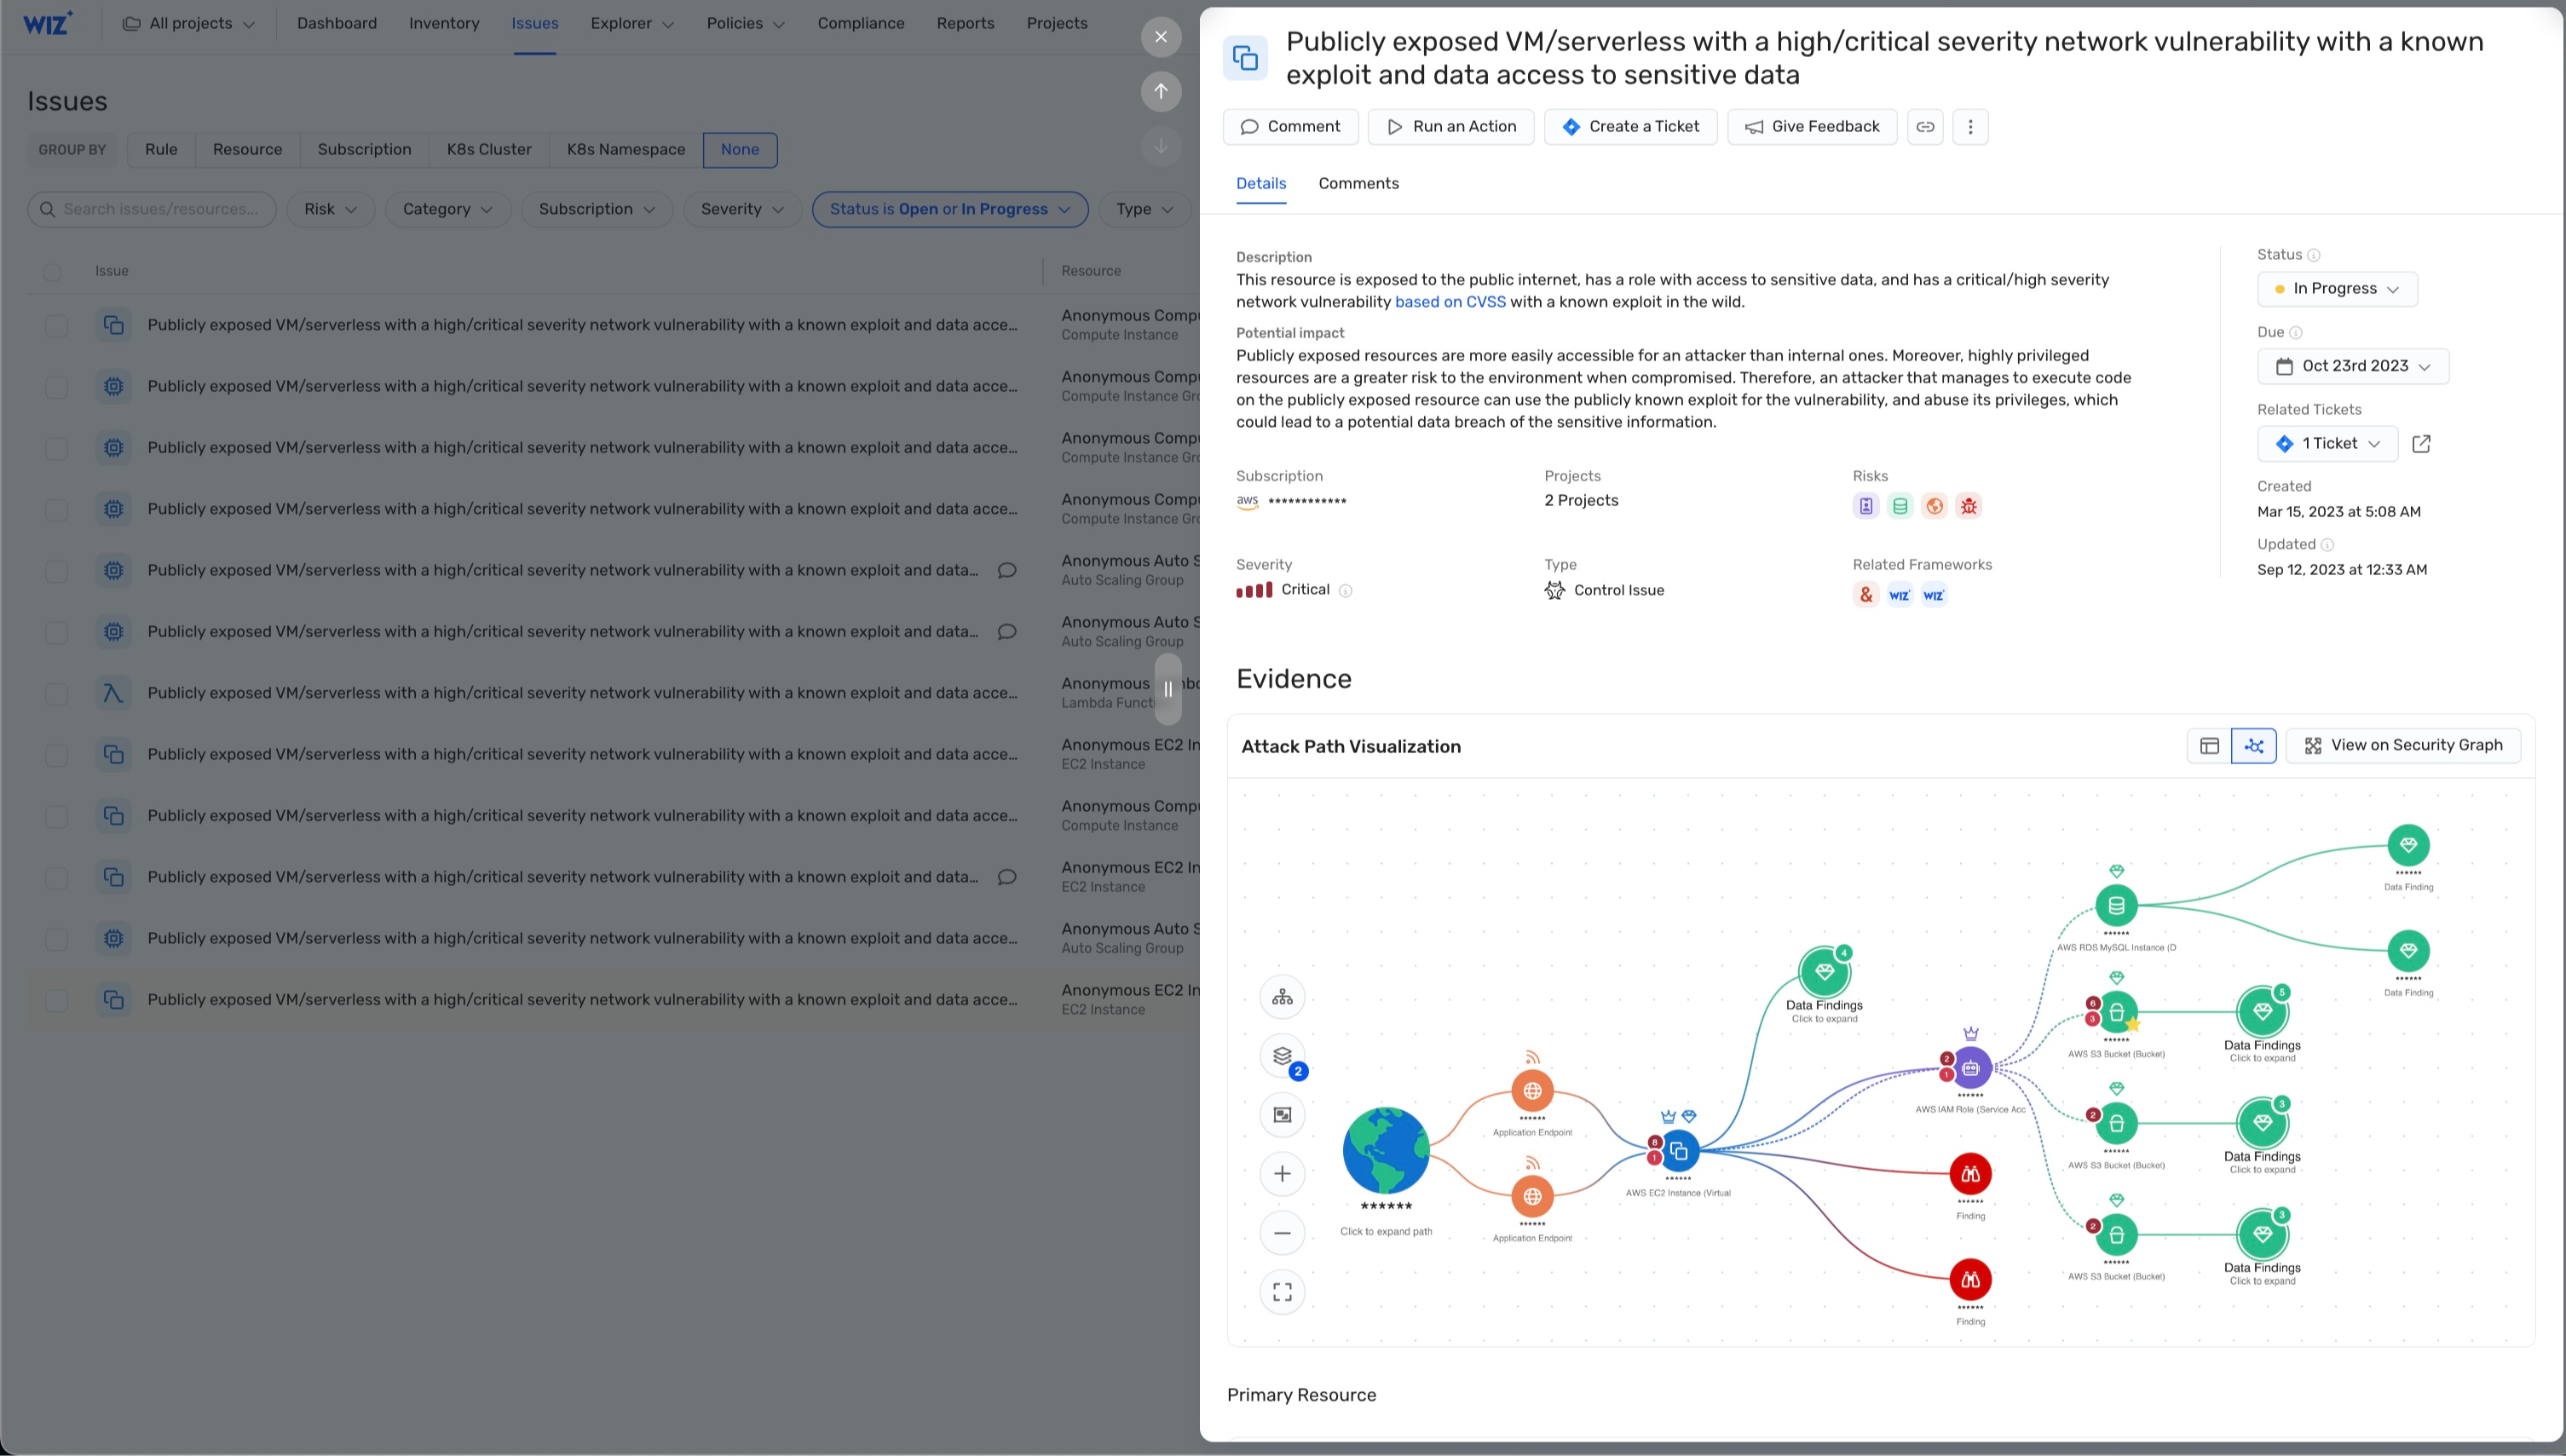Viewport: 2566px width, 1456px height.
Task: Group issues by None
Action: point(740,150)
